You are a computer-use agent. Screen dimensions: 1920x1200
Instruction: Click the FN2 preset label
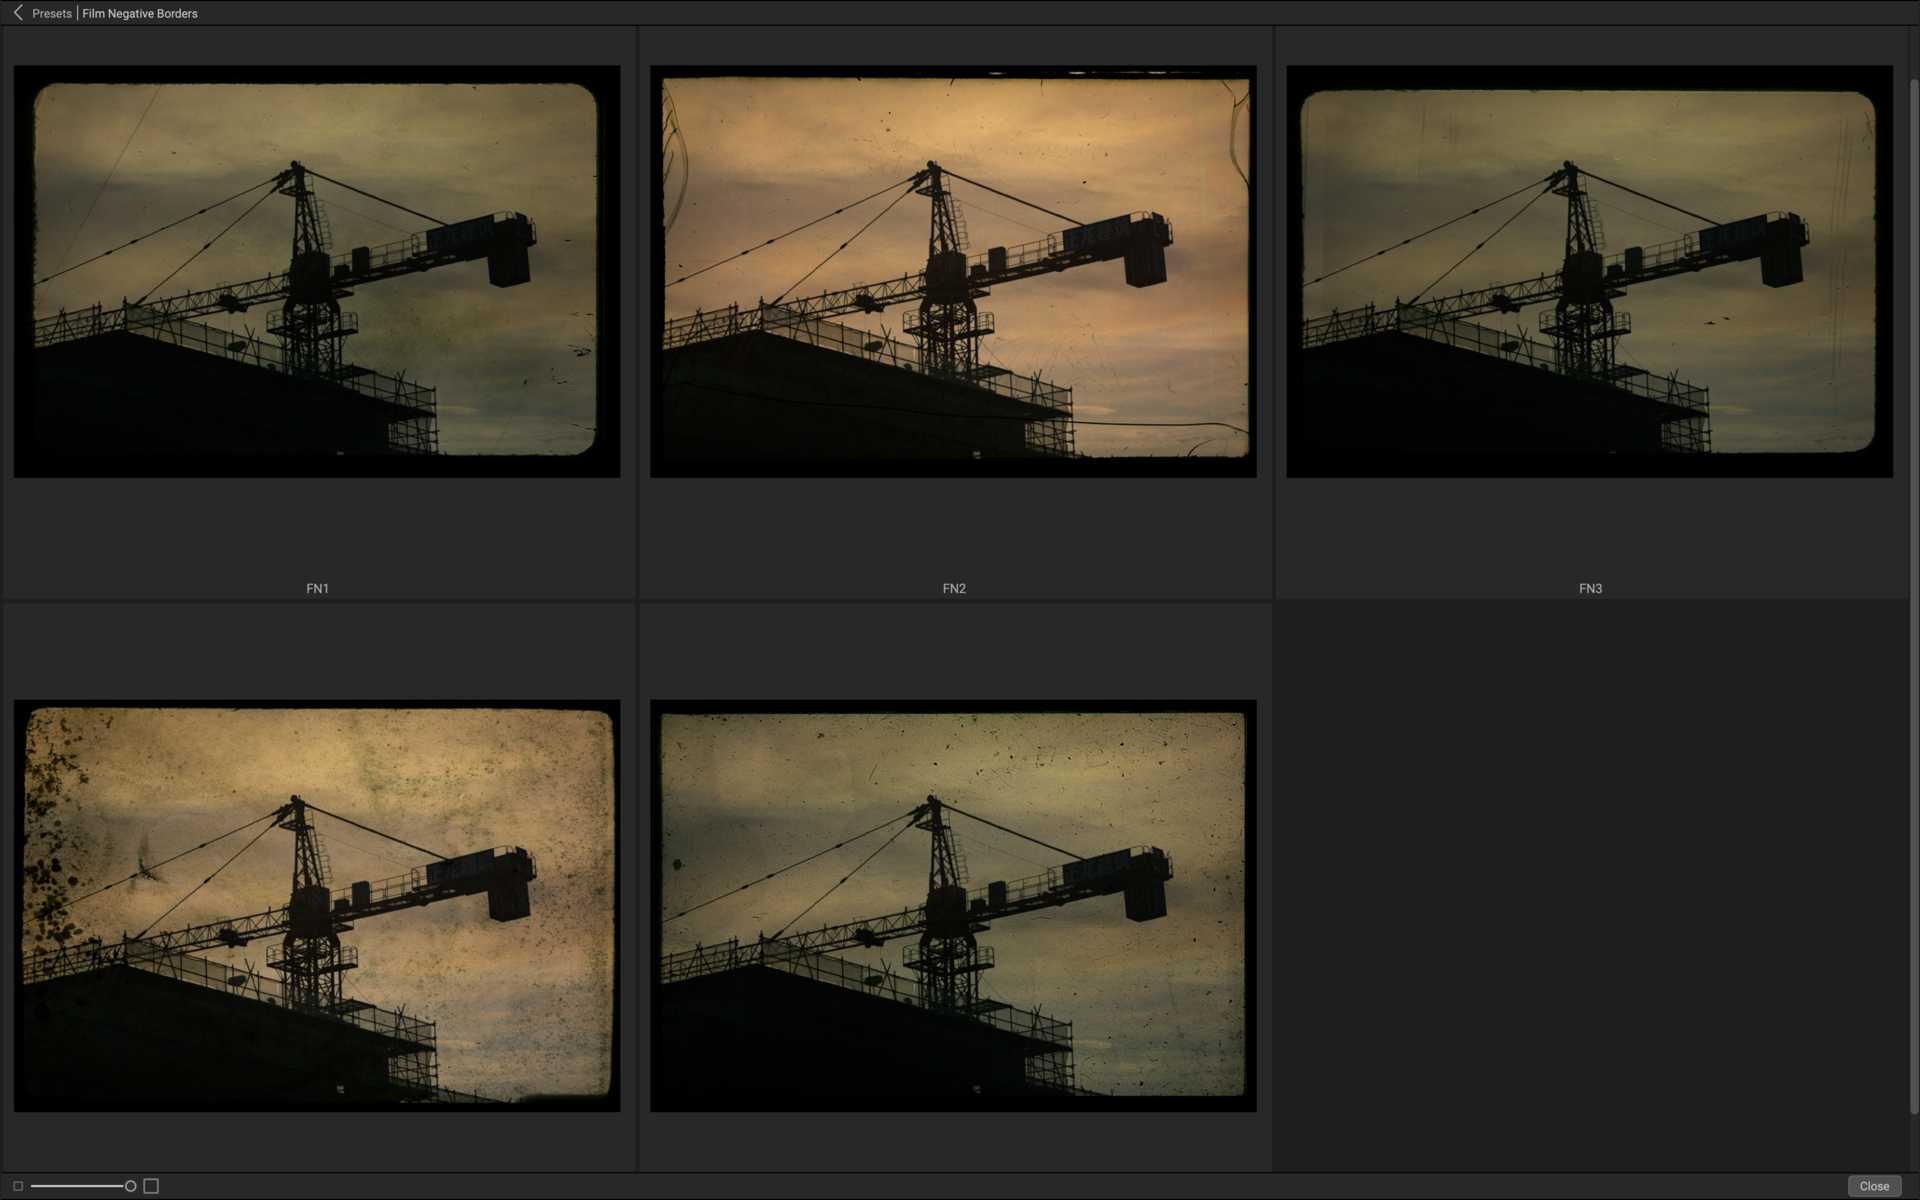pyautogui.click(x=952, y=588)
